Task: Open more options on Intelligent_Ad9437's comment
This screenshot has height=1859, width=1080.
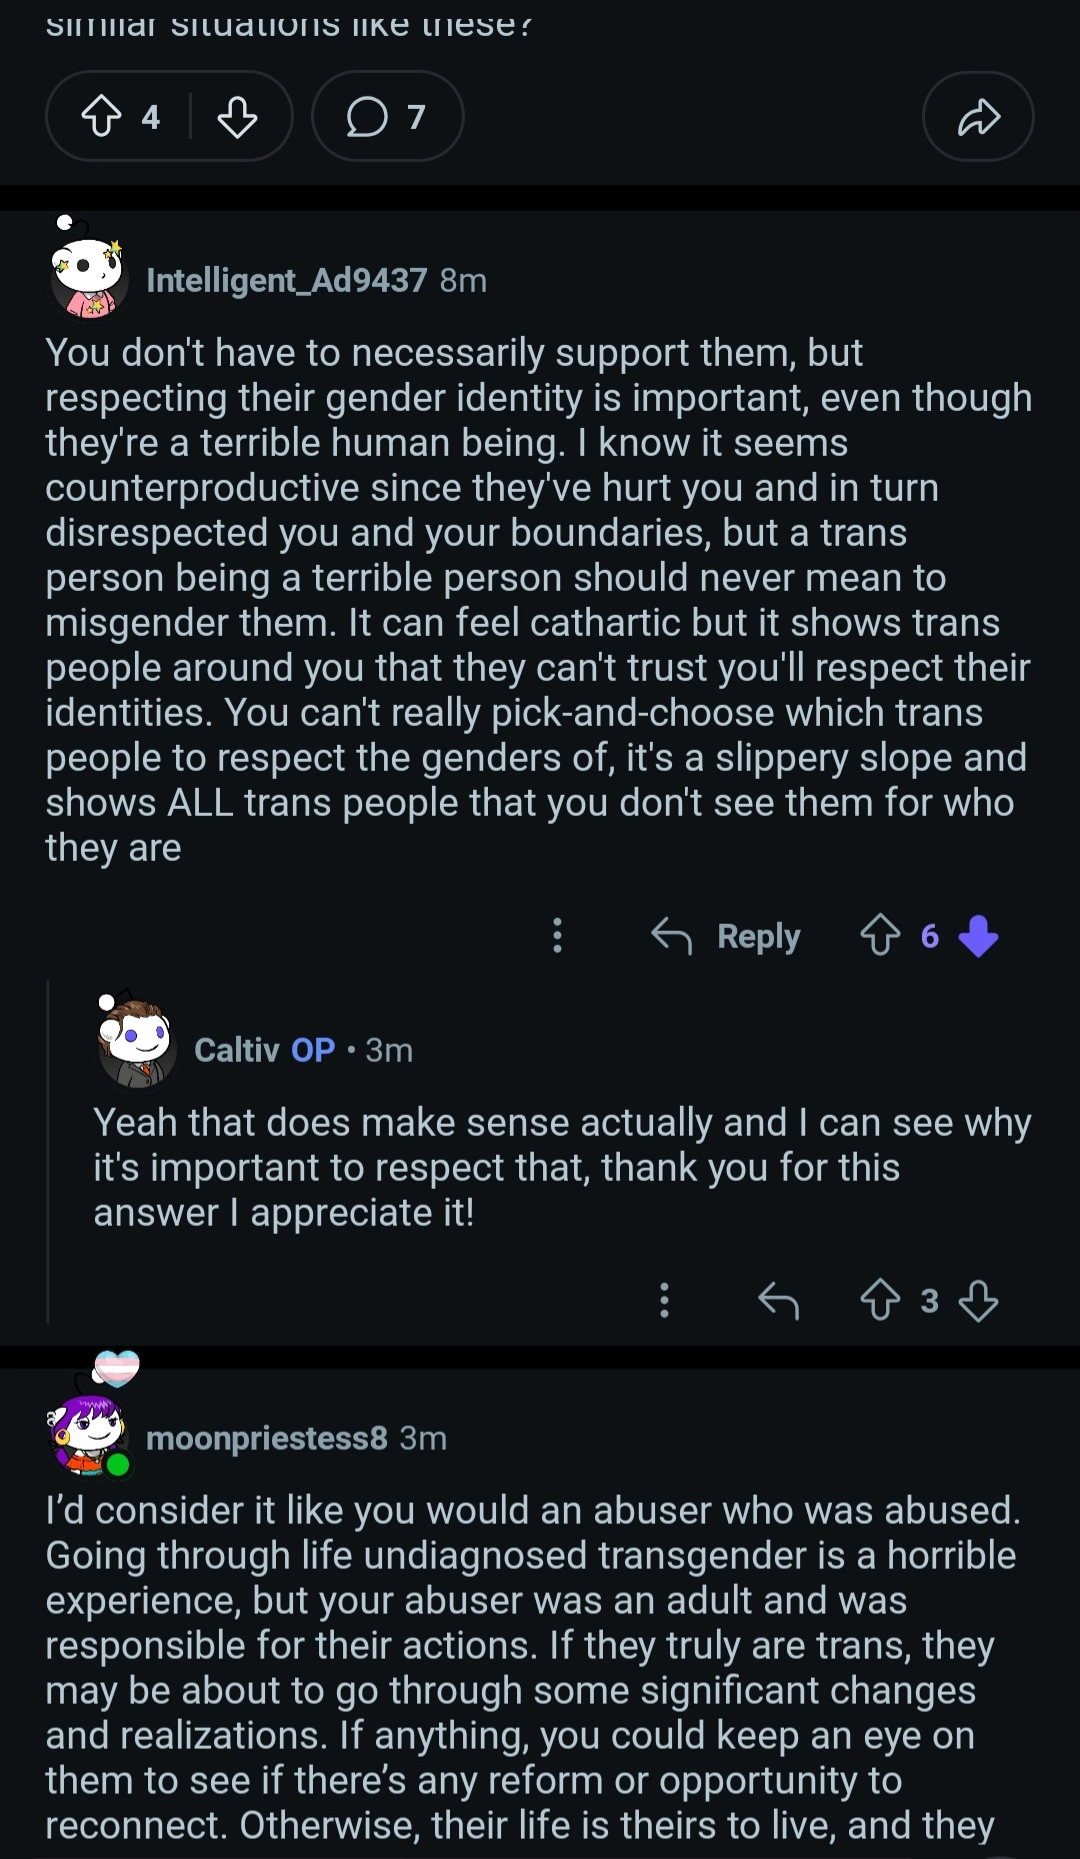Action: 558,936
